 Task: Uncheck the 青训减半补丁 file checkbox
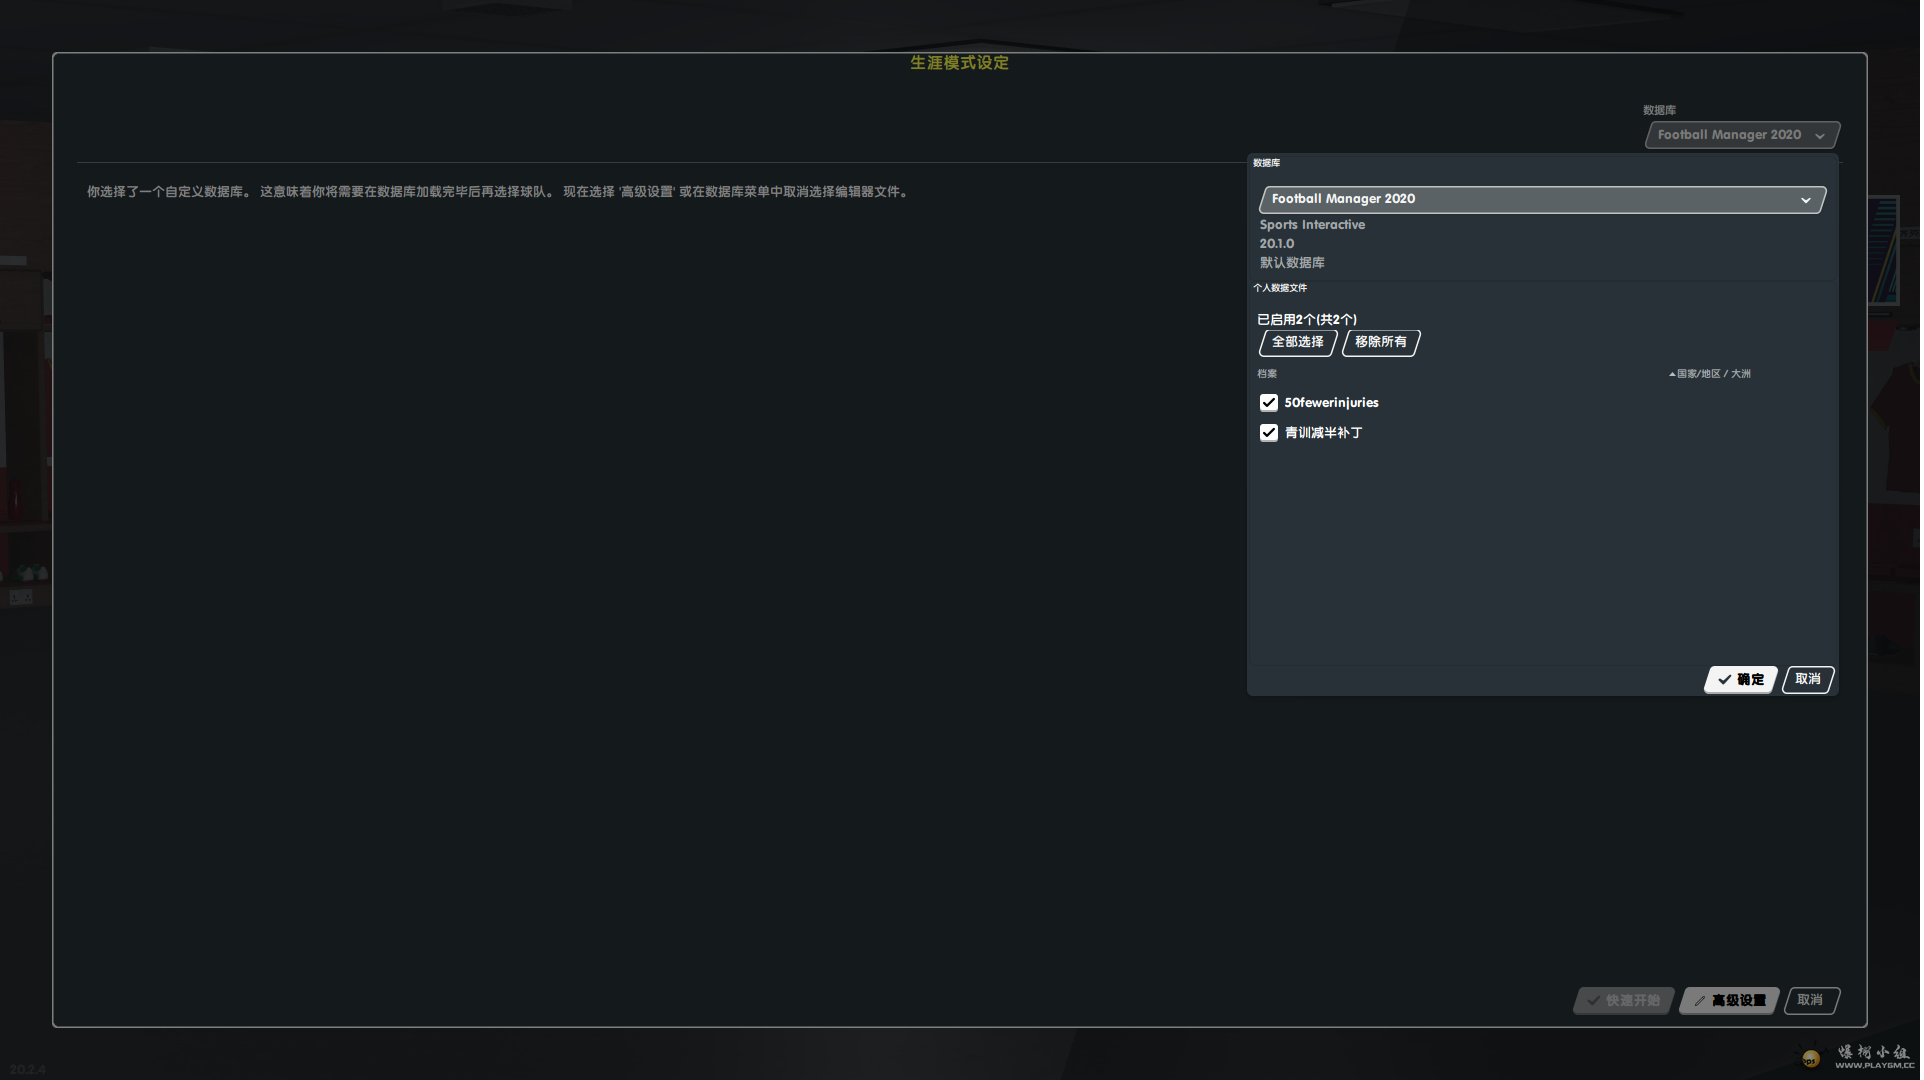click(1270, 433)
